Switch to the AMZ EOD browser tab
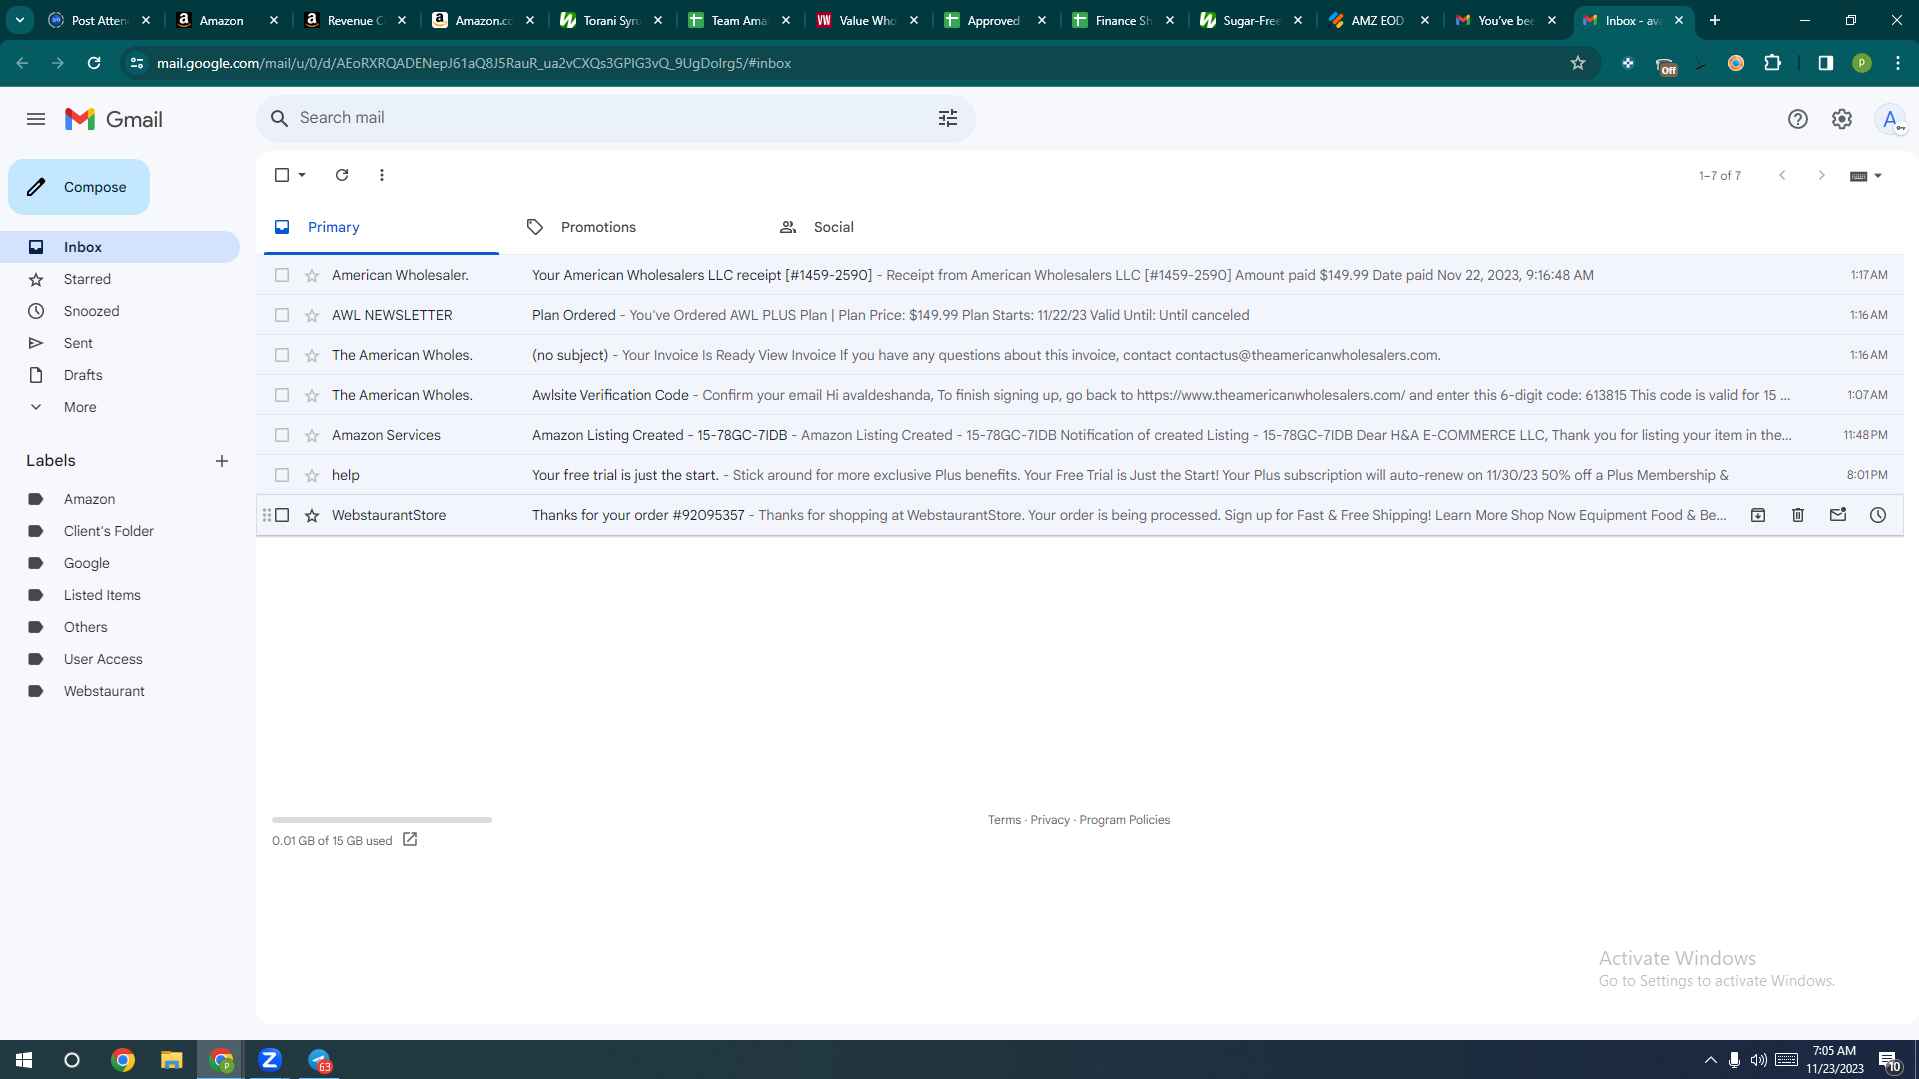This screenshot has width=1919, height=1079. pos(1379,20)
